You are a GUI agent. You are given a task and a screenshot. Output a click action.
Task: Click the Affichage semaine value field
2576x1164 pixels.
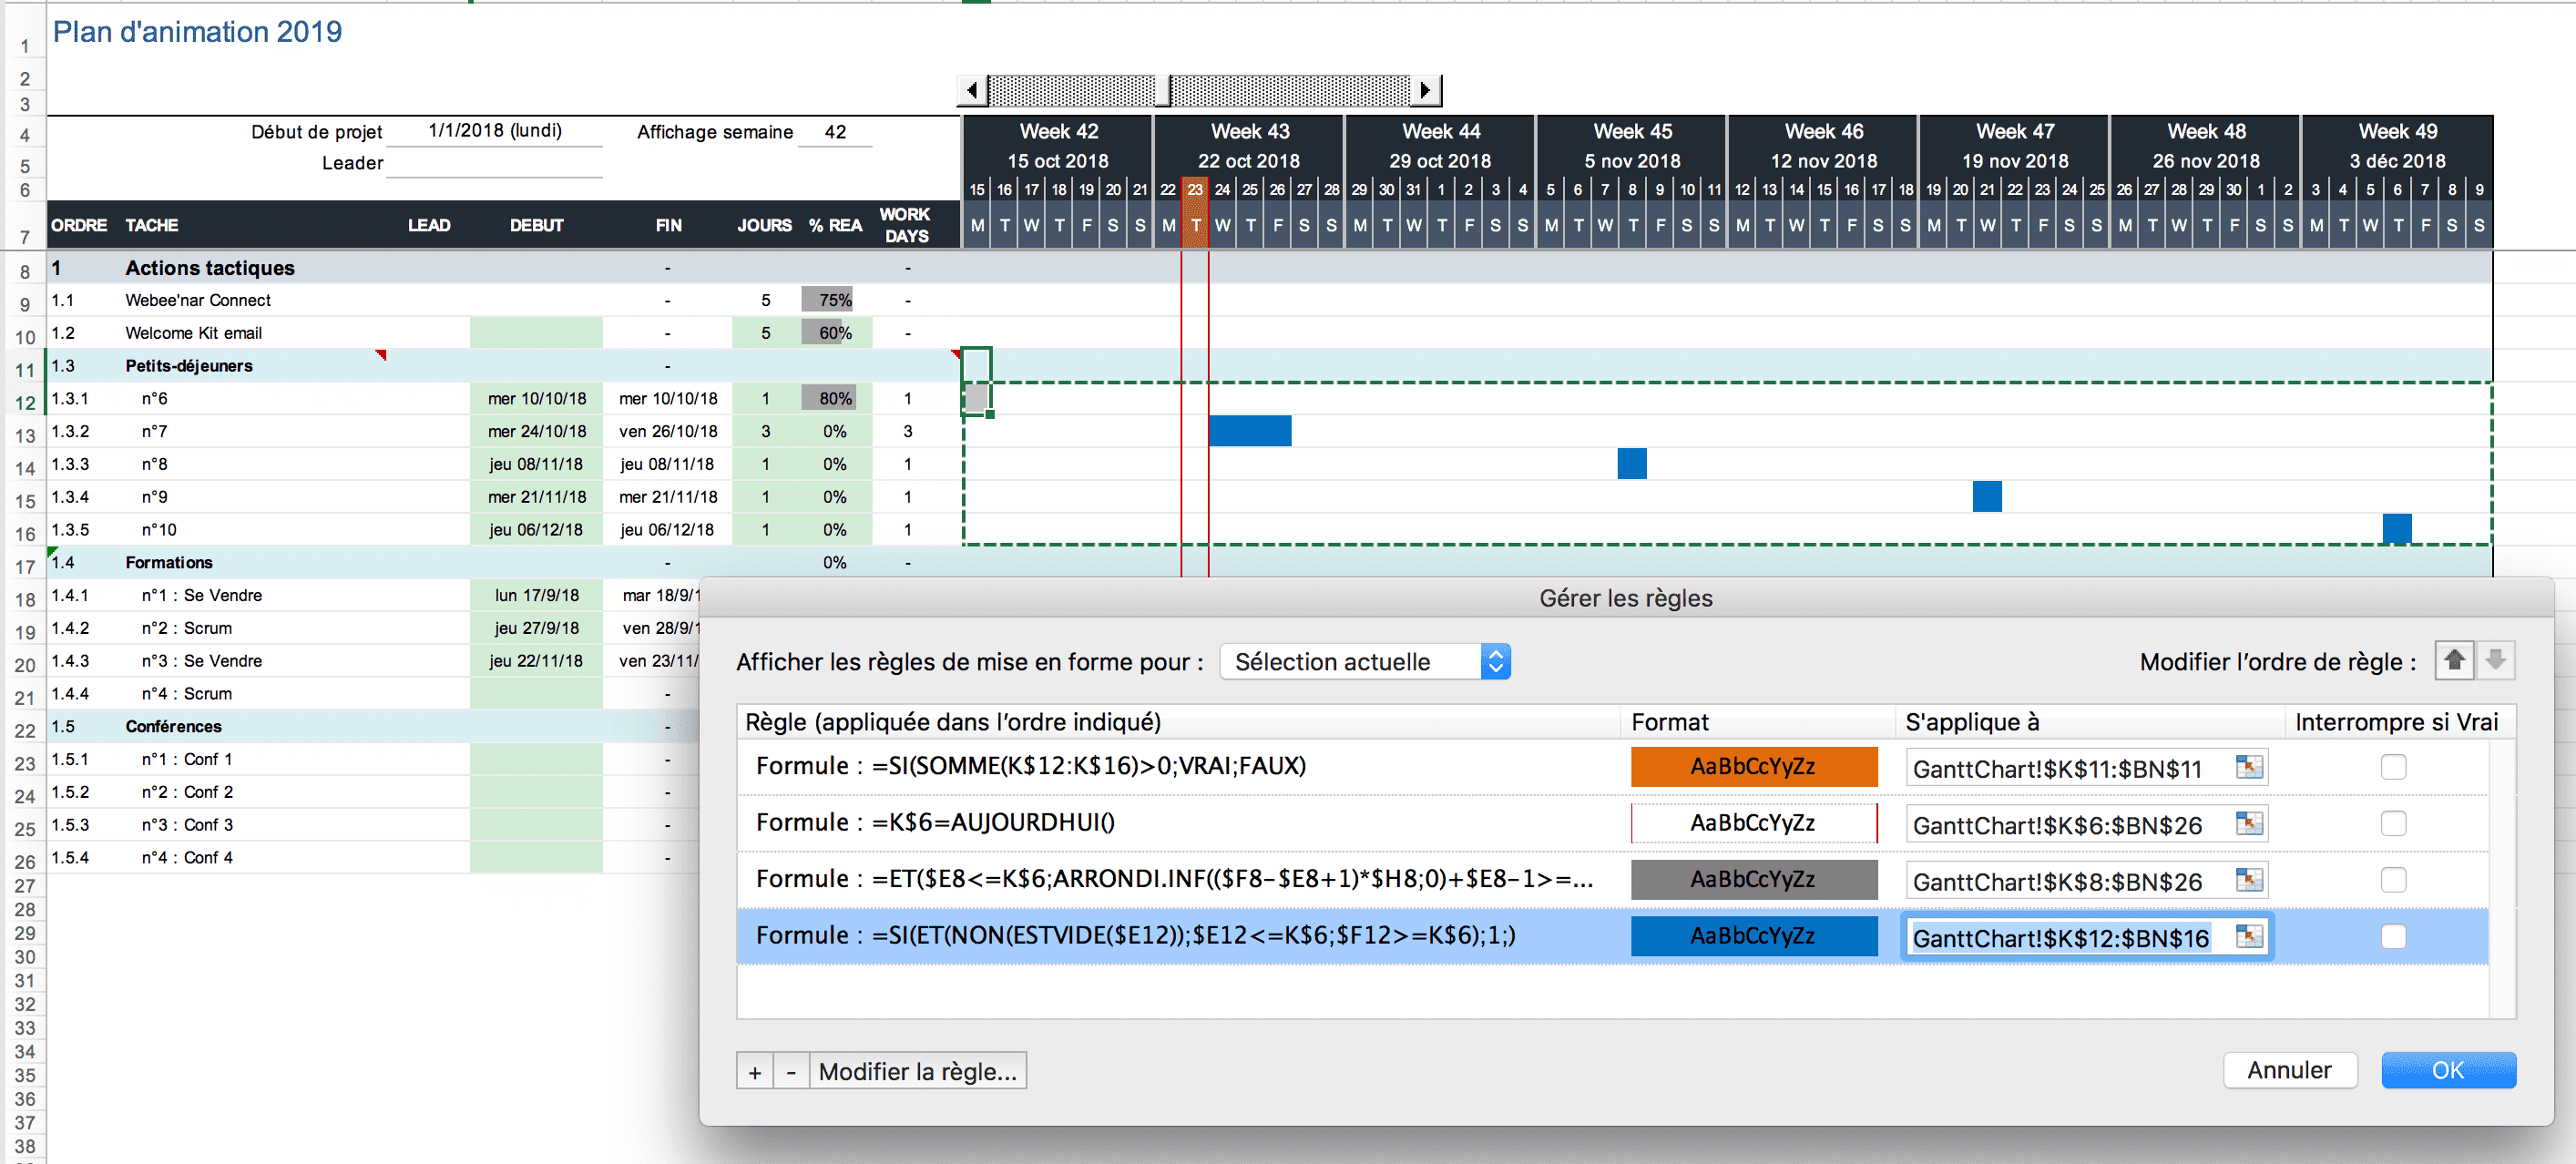(835, 132)
